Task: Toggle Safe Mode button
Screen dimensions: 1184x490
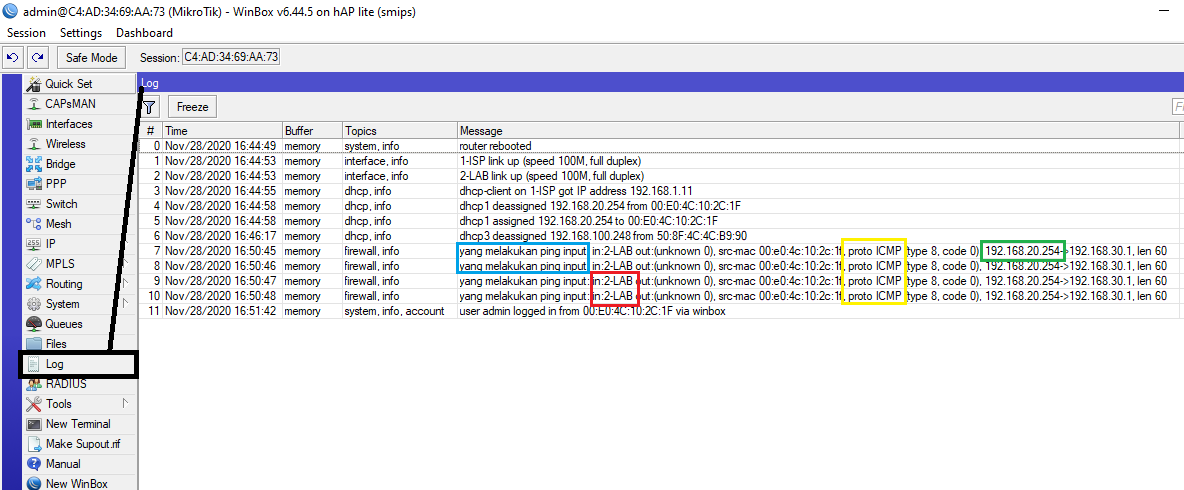Action: pyautogui.click(x=92, y=57)
